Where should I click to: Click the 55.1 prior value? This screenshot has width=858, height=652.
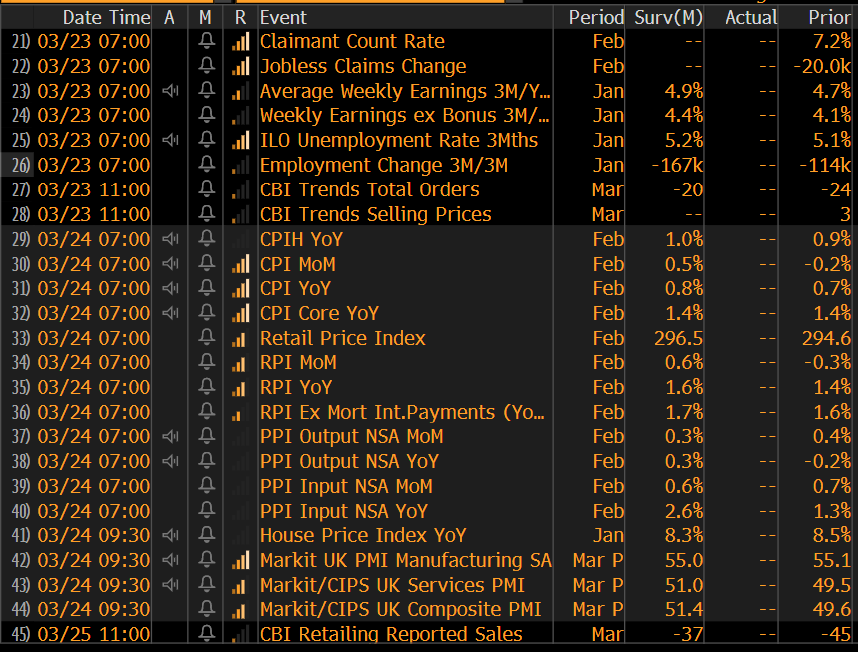(832, 560)
